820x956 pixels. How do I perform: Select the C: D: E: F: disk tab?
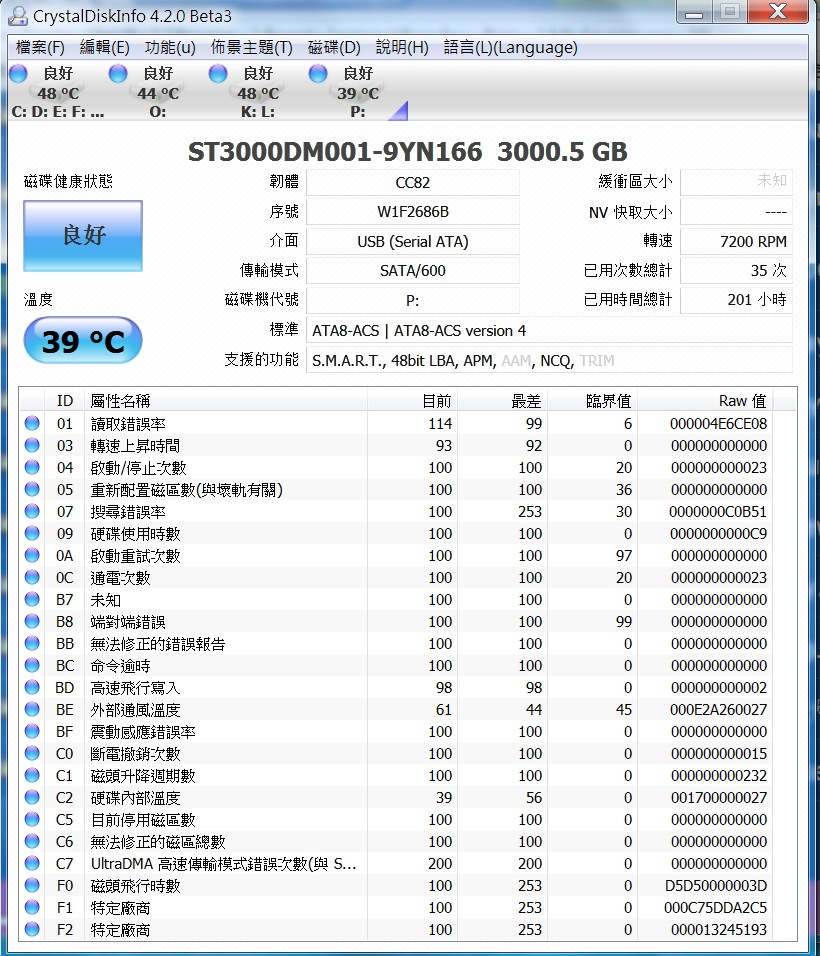(58, 91)
